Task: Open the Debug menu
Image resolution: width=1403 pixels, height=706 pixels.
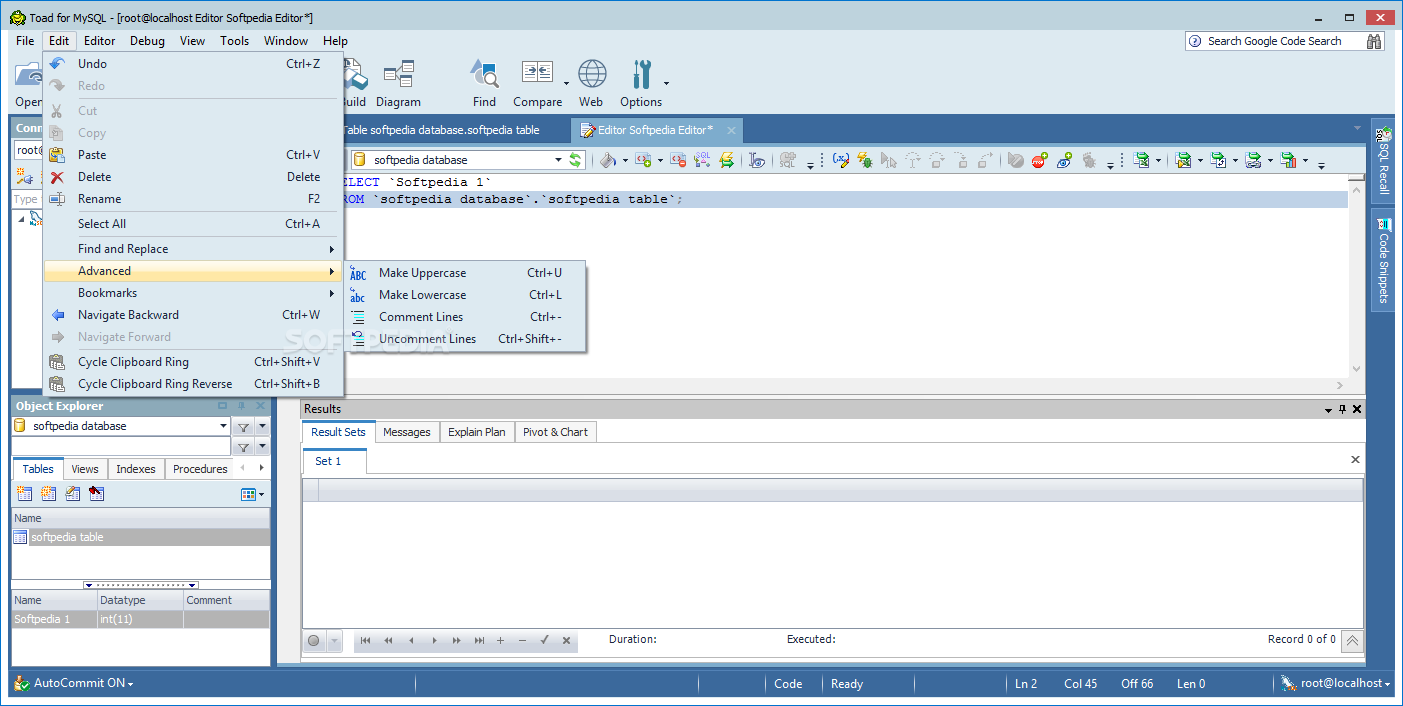Action: [147, 41]
